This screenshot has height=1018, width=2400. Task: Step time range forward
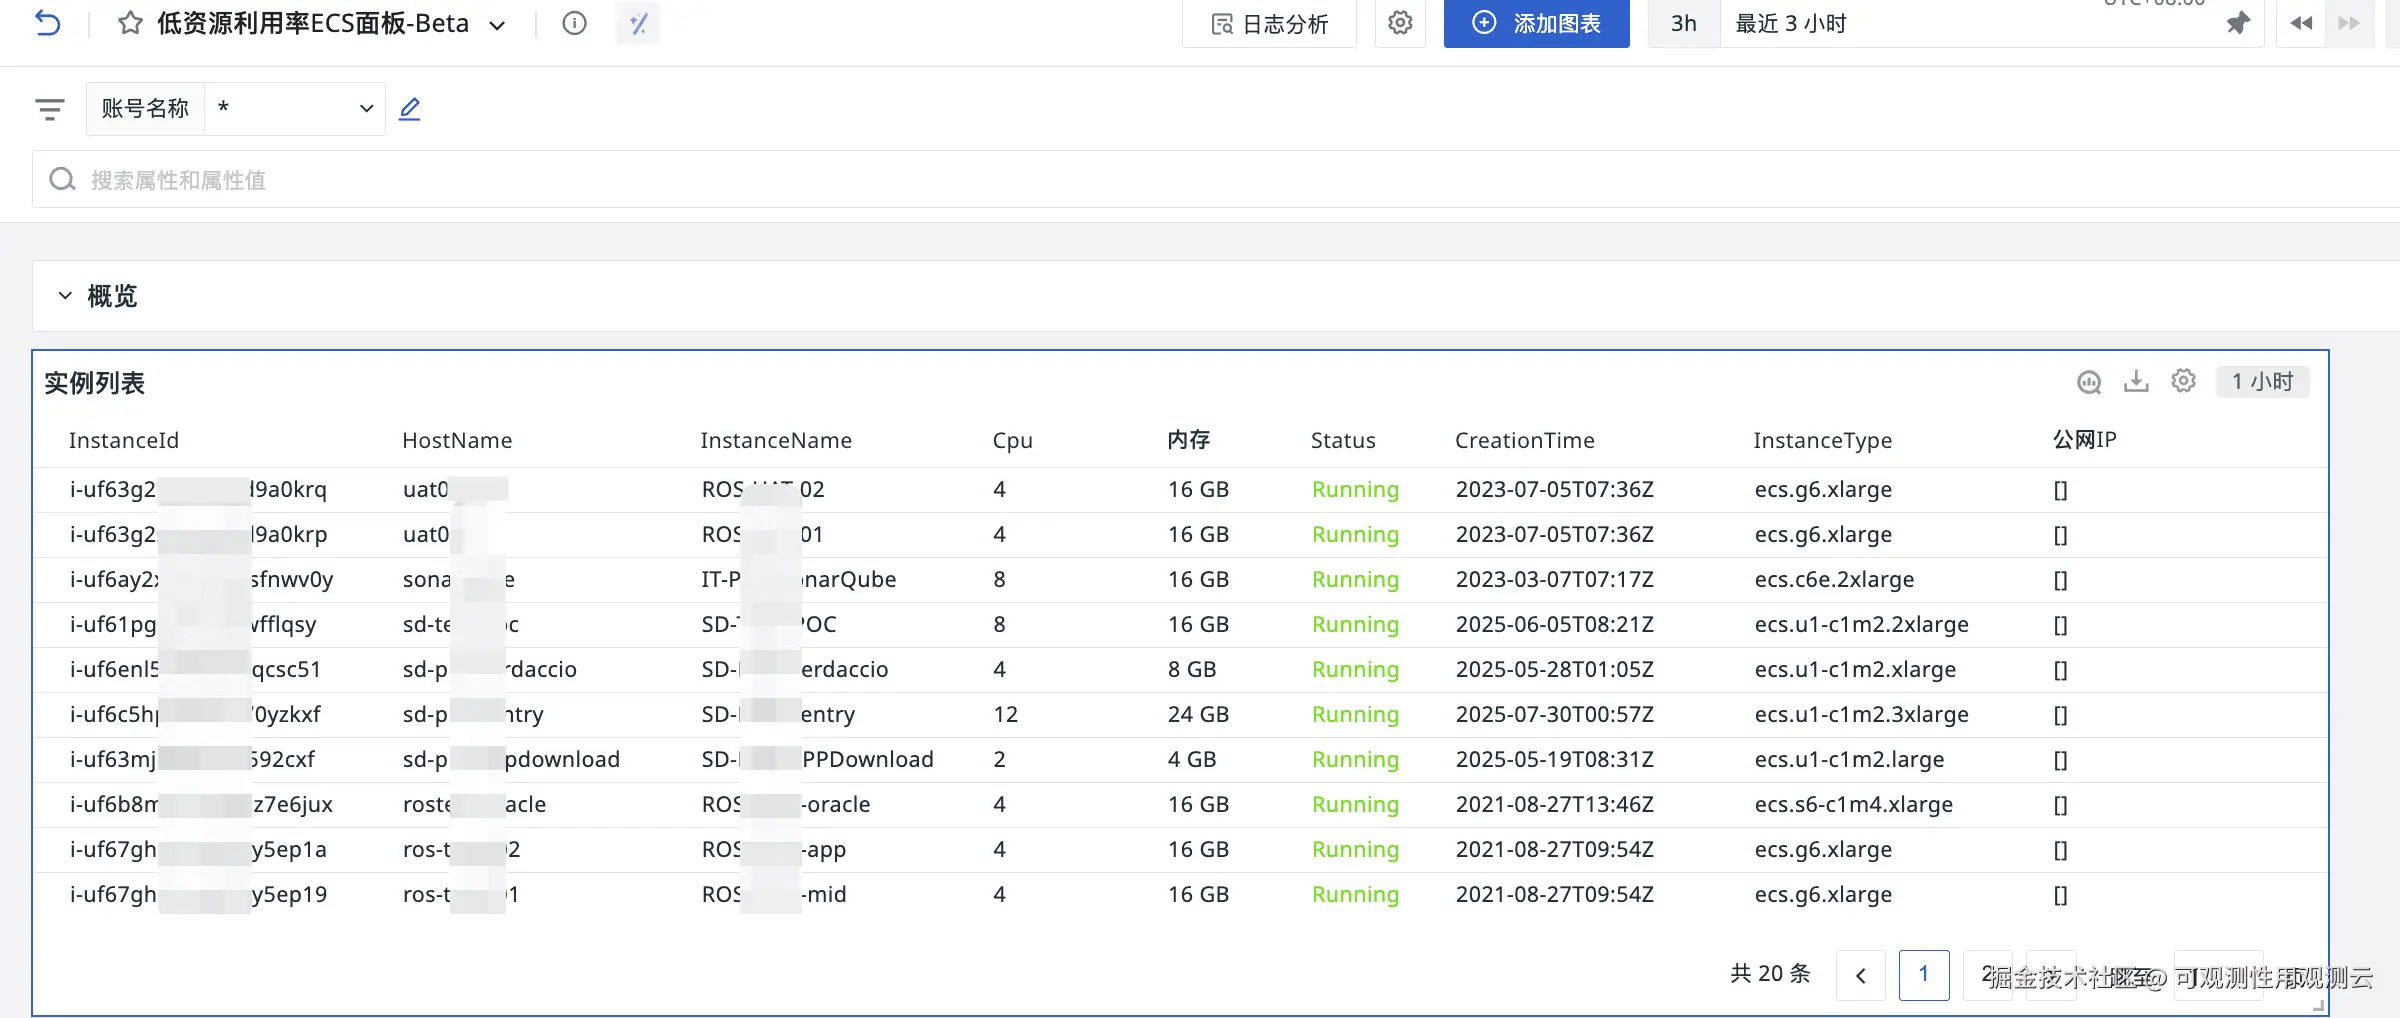coord(2349,23)
